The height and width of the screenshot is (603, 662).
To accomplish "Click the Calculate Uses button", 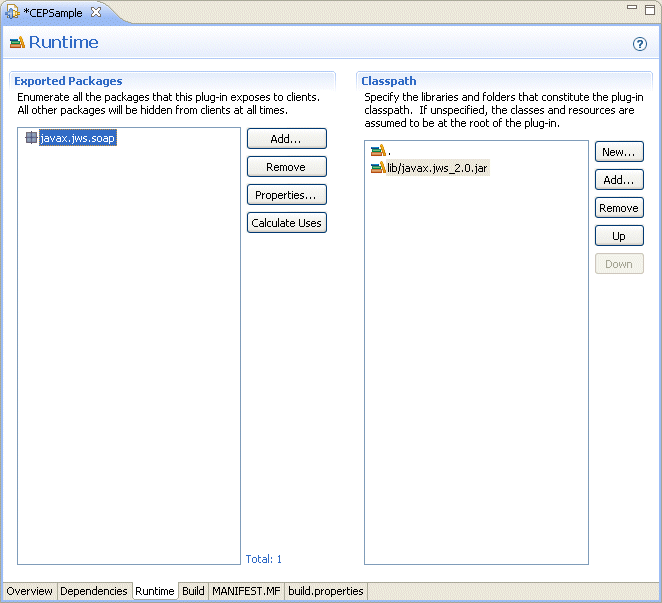I will pos(287,223).
